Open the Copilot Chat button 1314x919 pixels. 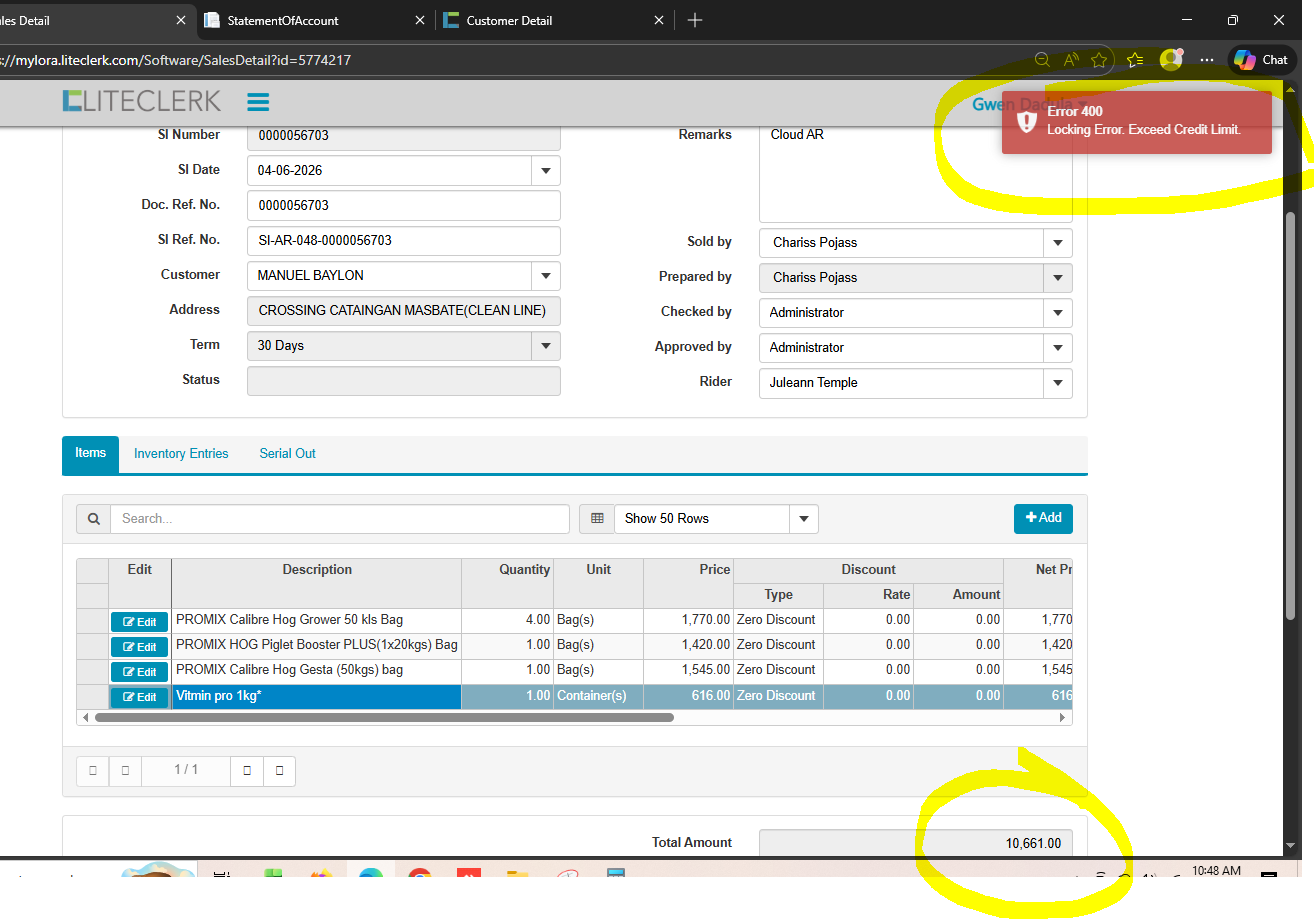(x=1260, y=60)
